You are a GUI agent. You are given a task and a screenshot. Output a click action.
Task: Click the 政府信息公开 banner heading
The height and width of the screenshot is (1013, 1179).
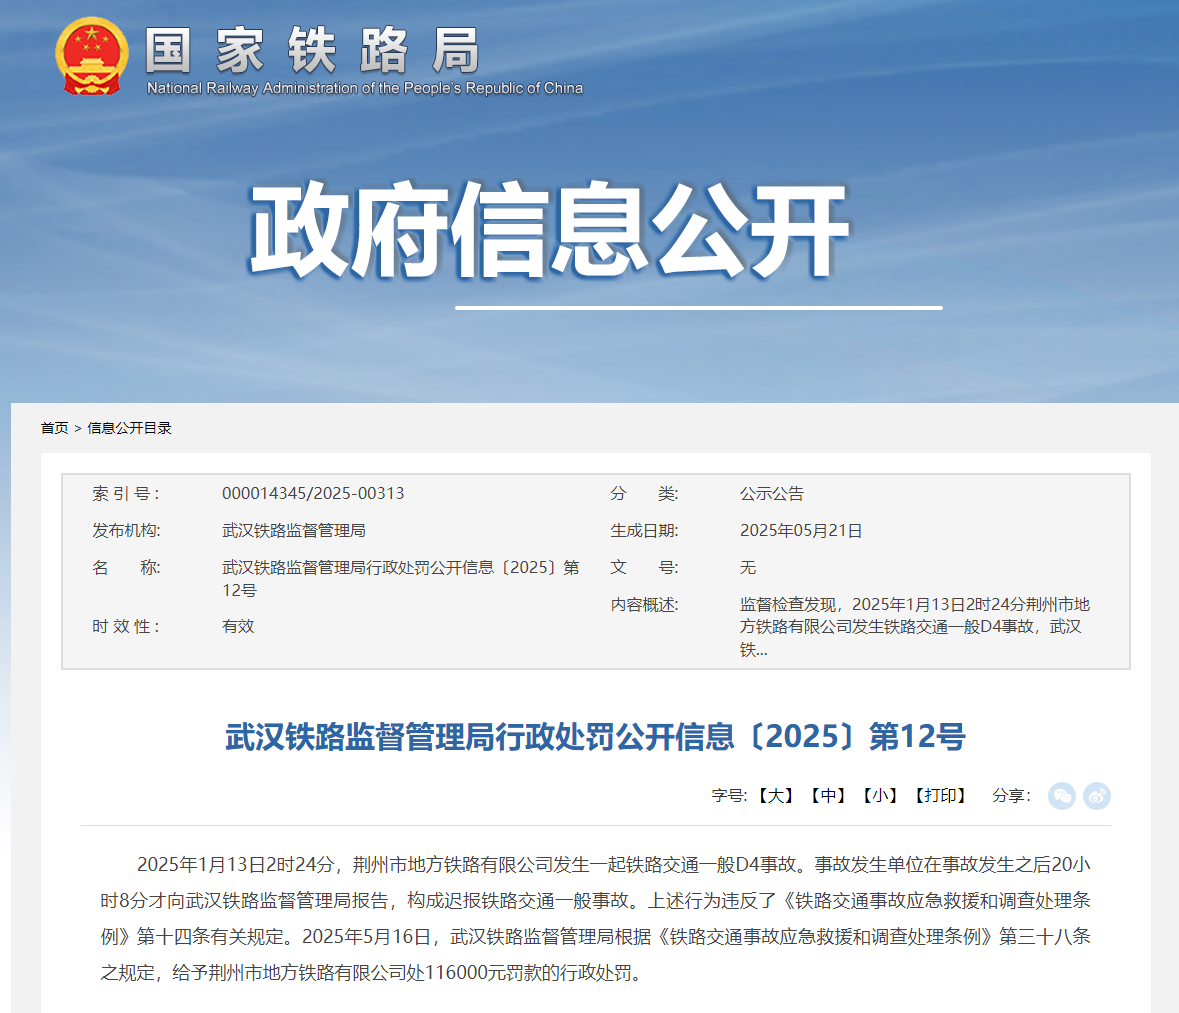click(x=548, y=230)
